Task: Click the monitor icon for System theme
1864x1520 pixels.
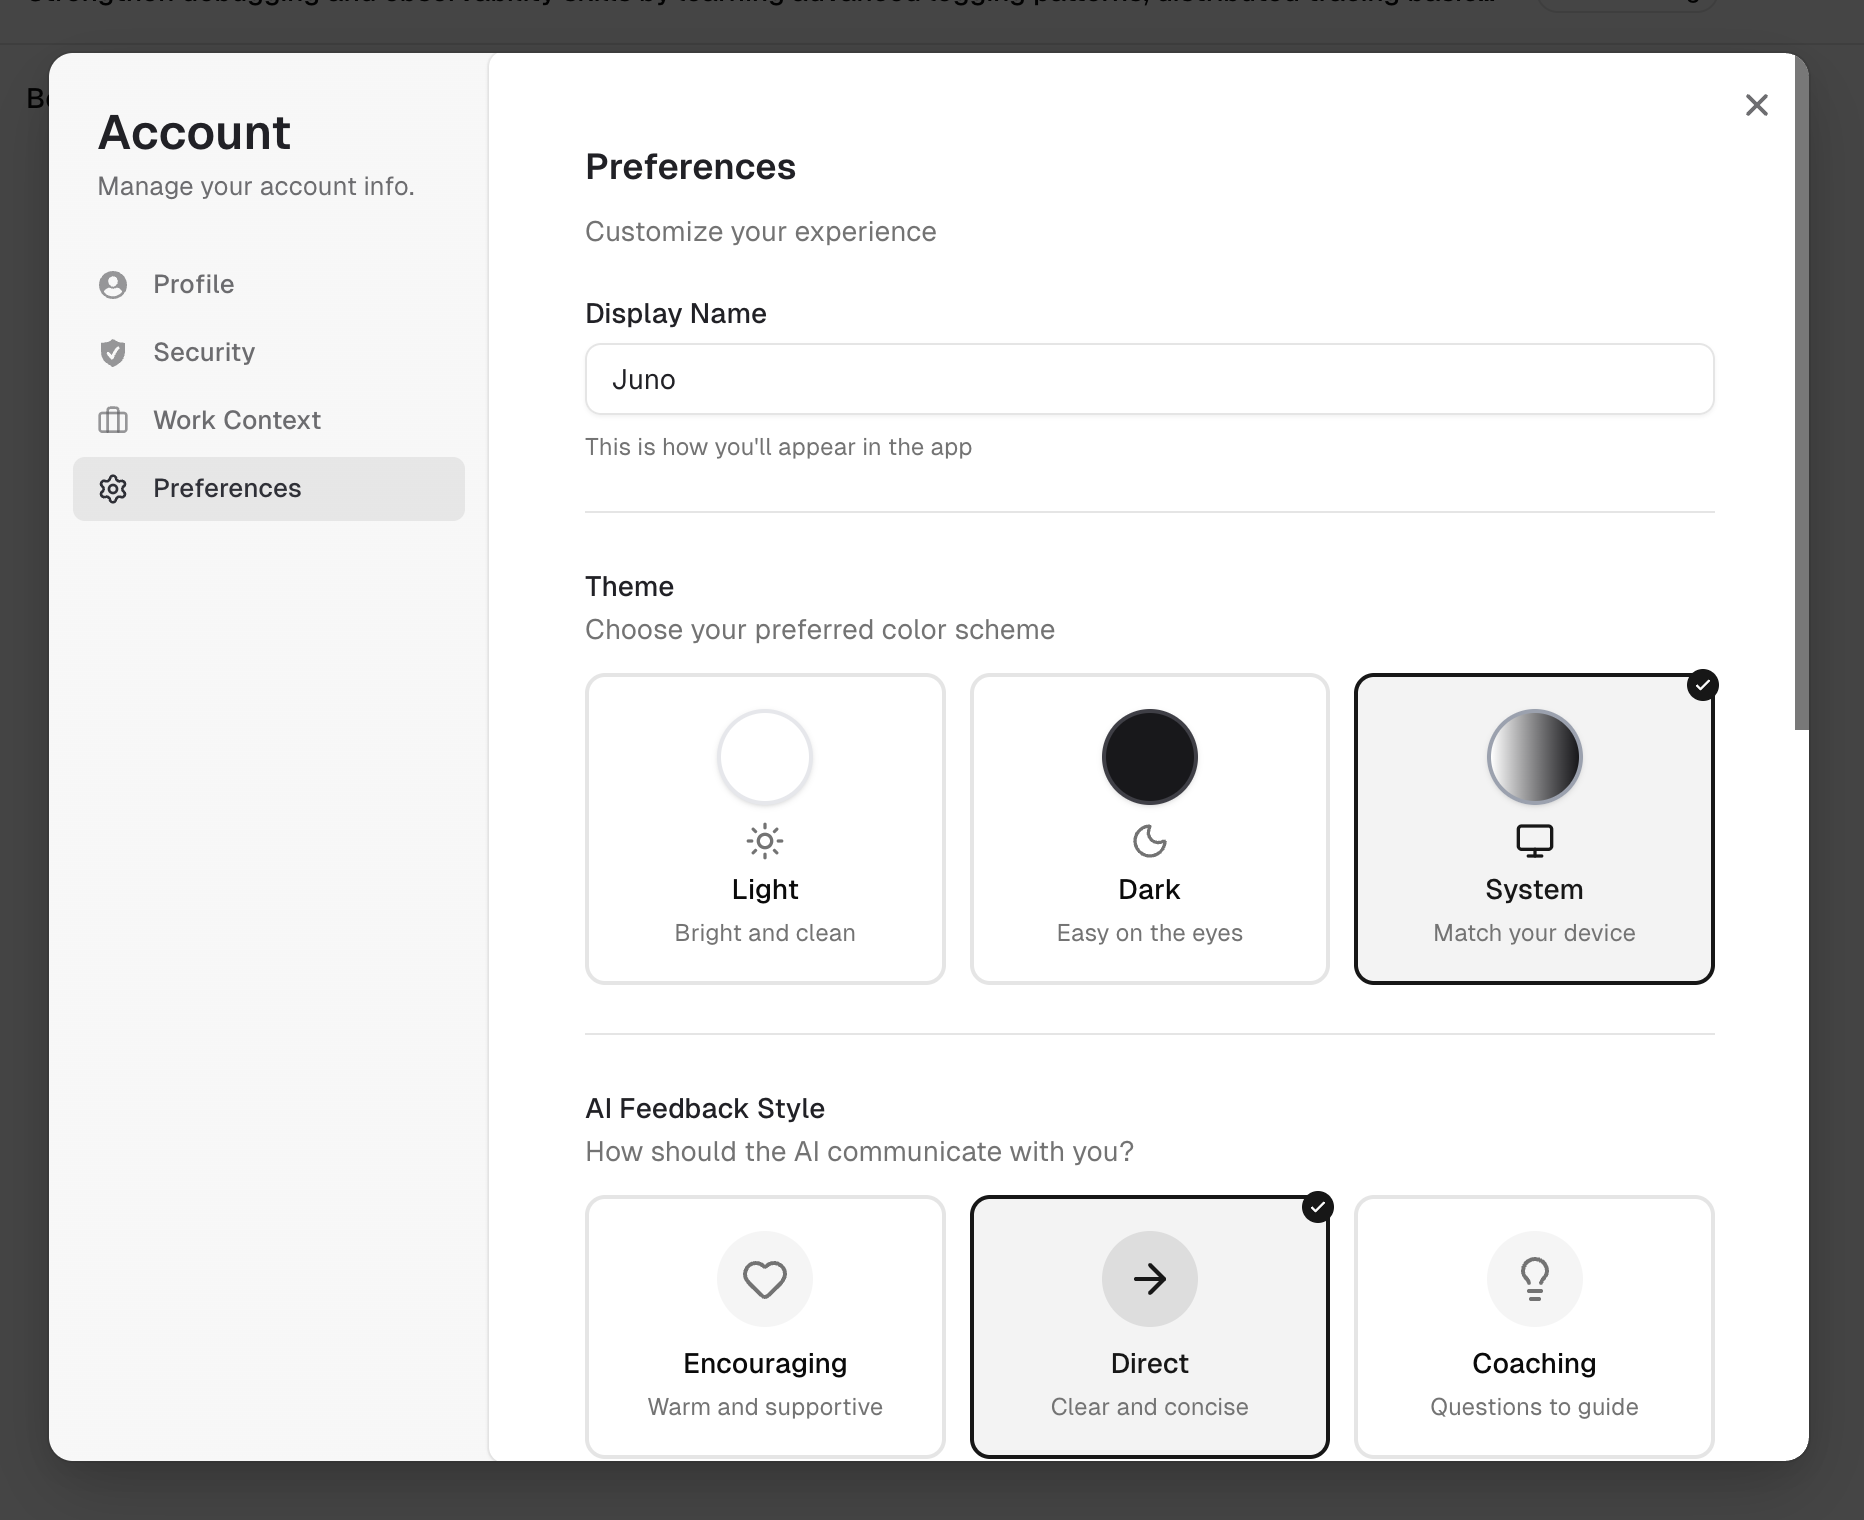Action: pos(1534,842)
